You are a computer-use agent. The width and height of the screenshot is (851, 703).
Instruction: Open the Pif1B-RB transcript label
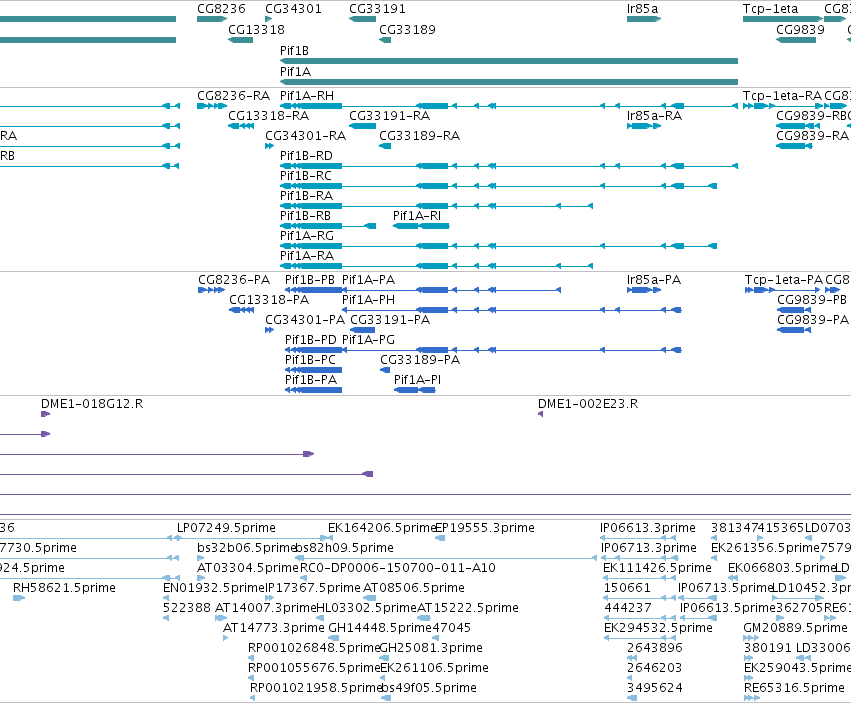coord(305,216)
